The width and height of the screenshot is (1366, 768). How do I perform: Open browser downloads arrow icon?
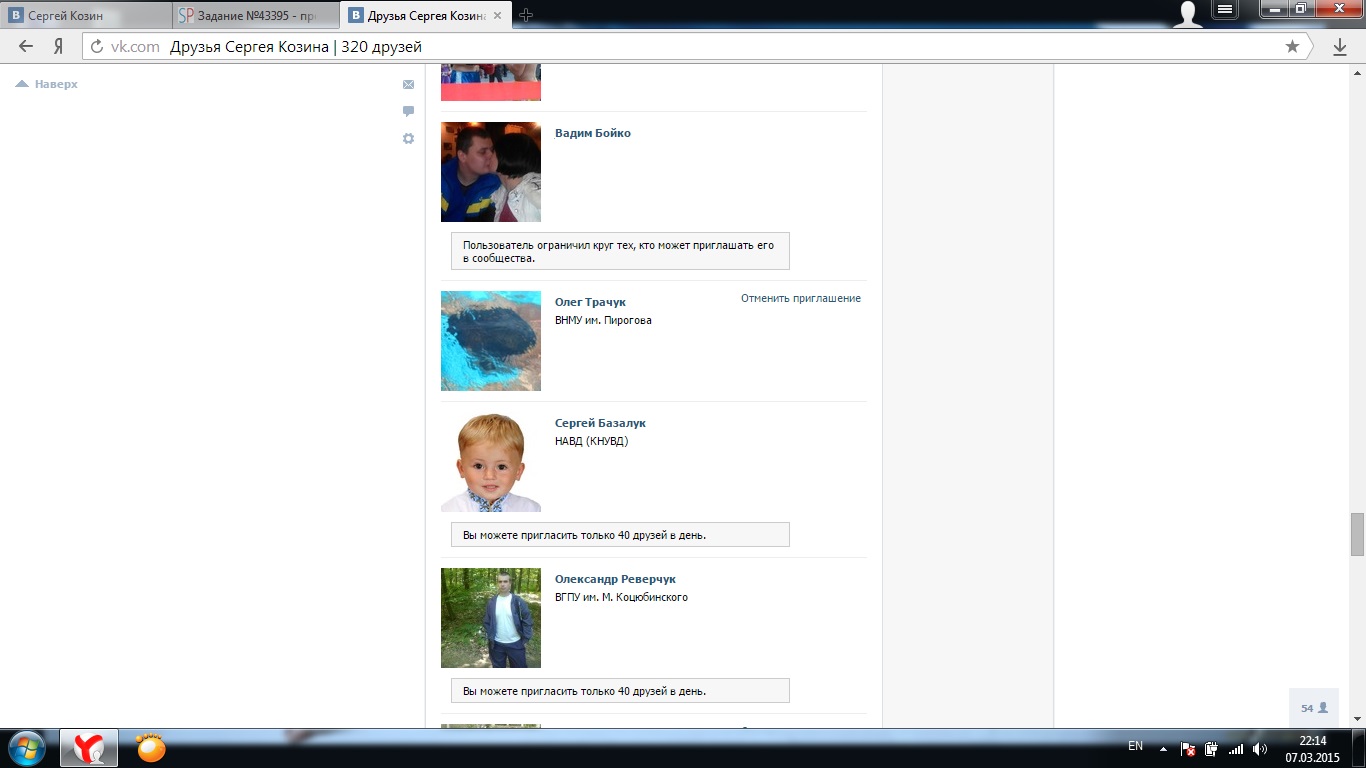click(1340, 47)
